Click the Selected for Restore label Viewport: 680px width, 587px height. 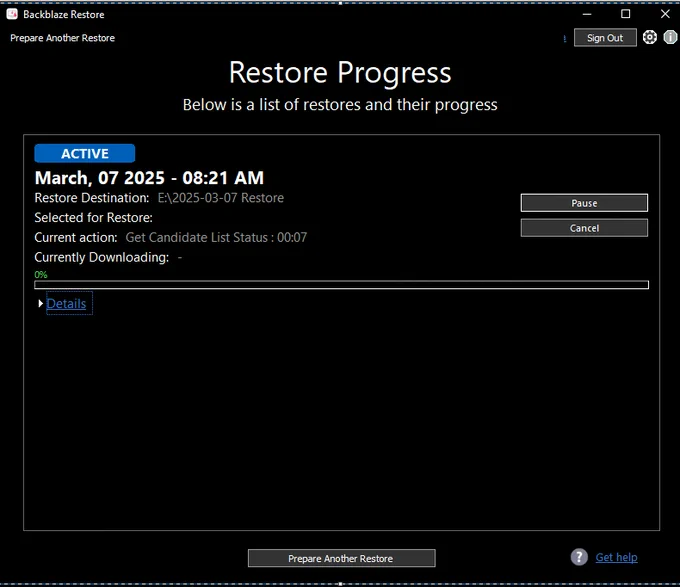click(x=93, y=218)
